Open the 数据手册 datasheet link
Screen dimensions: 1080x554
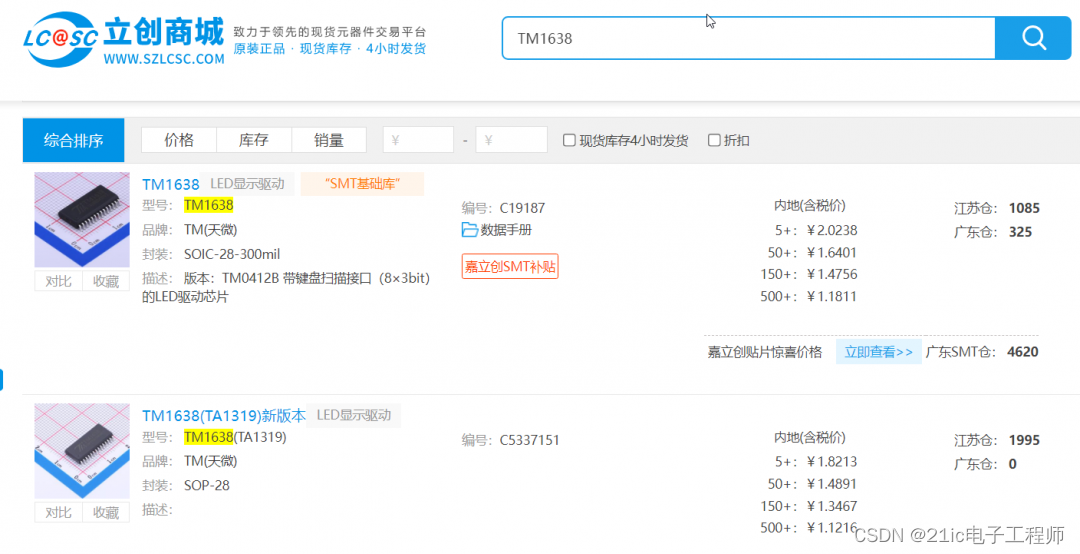click(506, 230)
